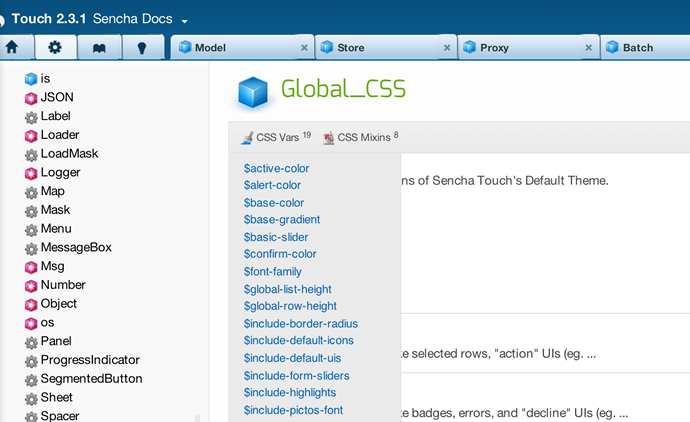Click the pink icon beside os
The height and width of the screenshot is (422, 690).
(x=31, y=323)
